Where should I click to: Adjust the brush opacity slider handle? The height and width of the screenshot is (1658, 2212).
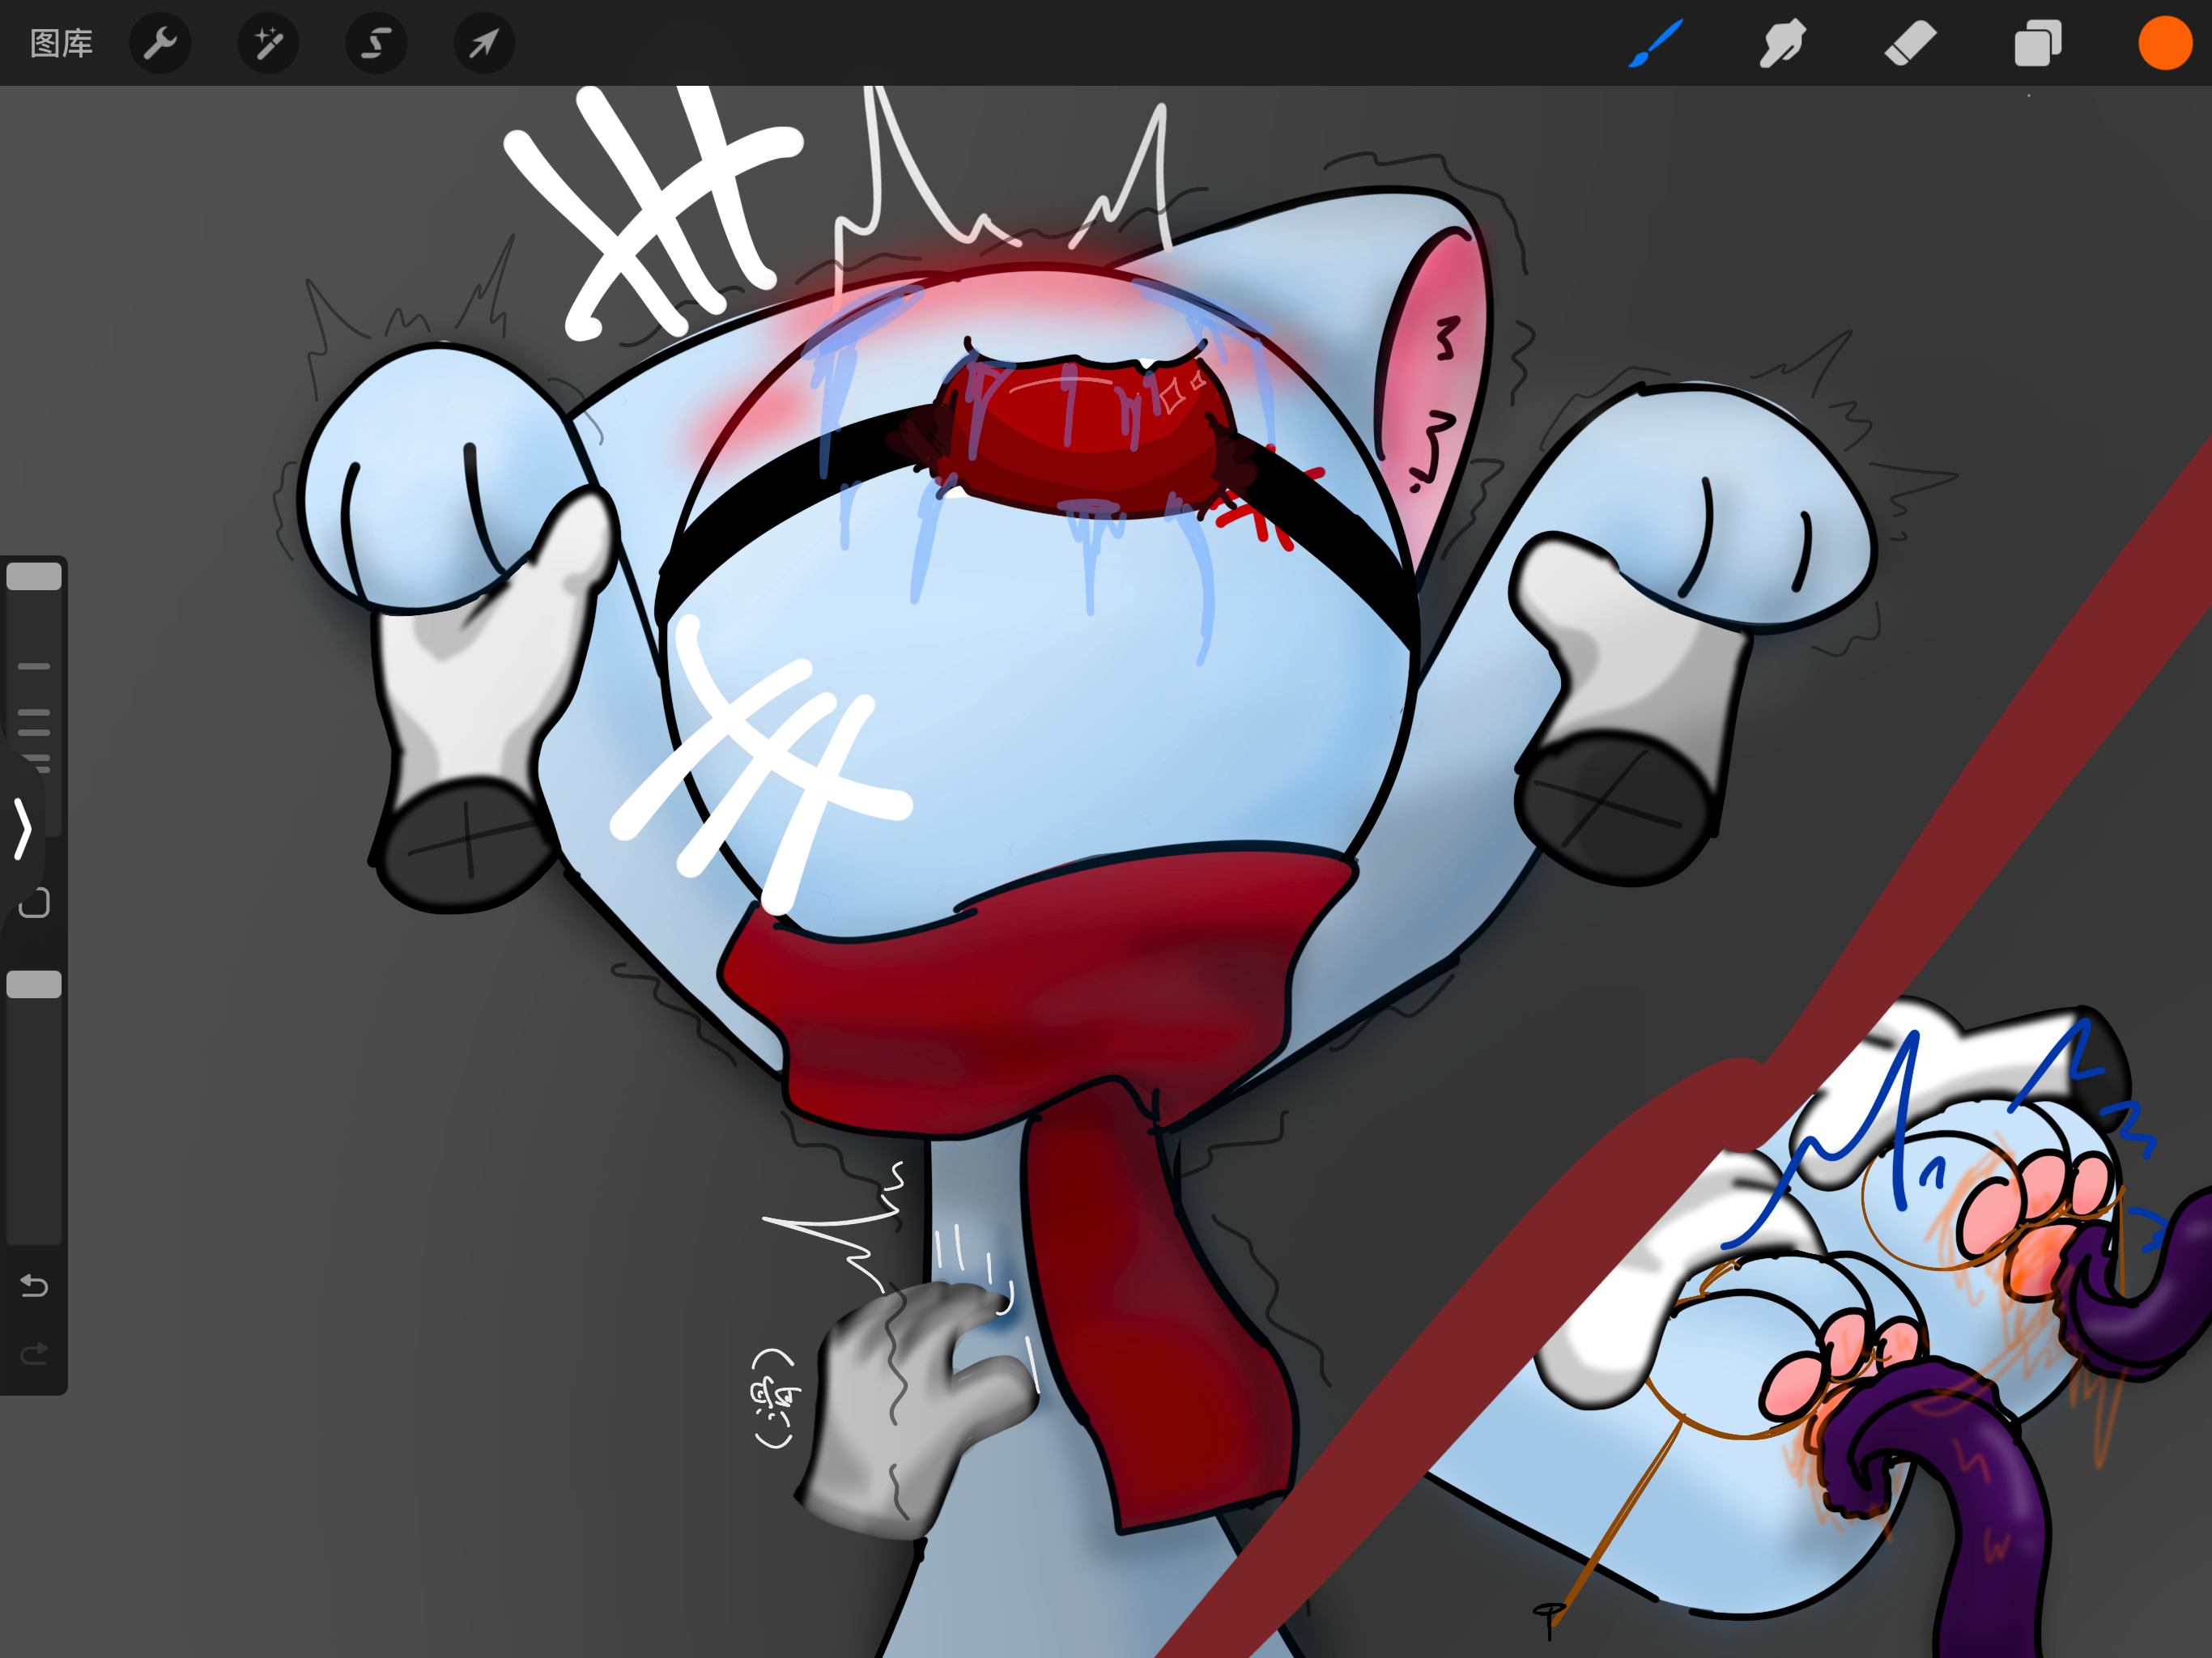pos(34,984)
